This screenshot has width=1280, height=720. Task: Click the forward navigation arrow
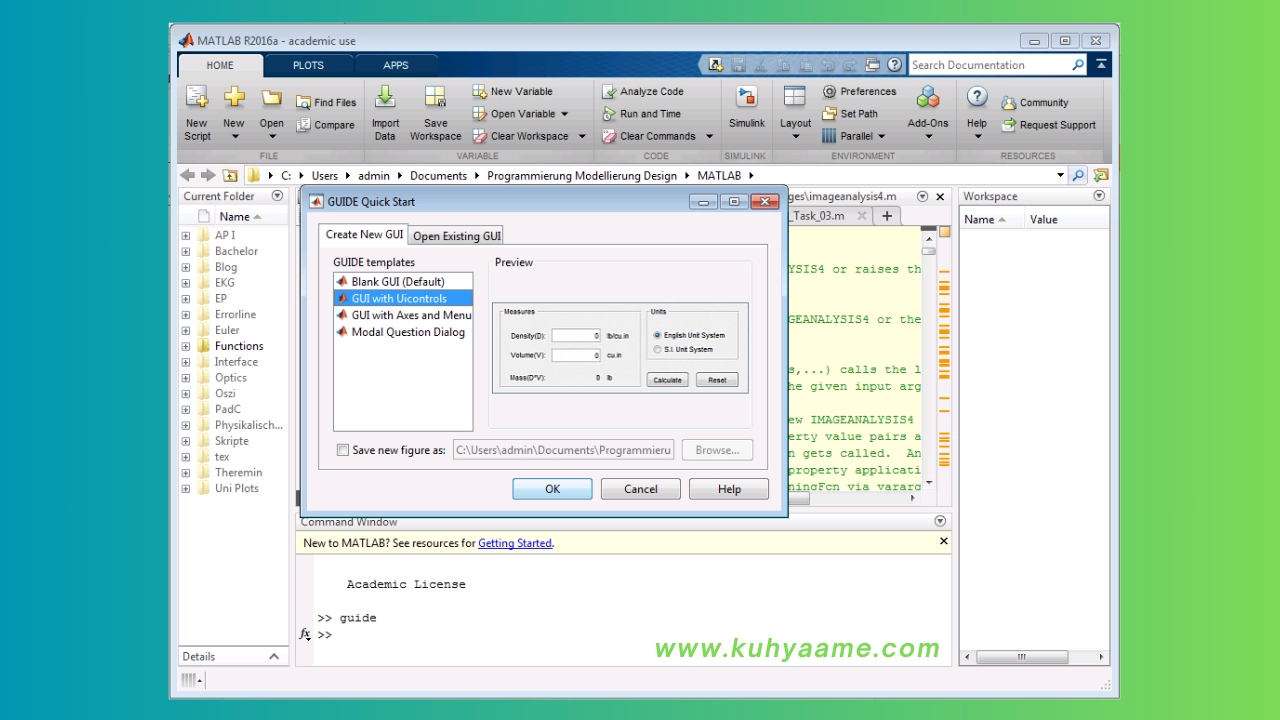[208, 175]
